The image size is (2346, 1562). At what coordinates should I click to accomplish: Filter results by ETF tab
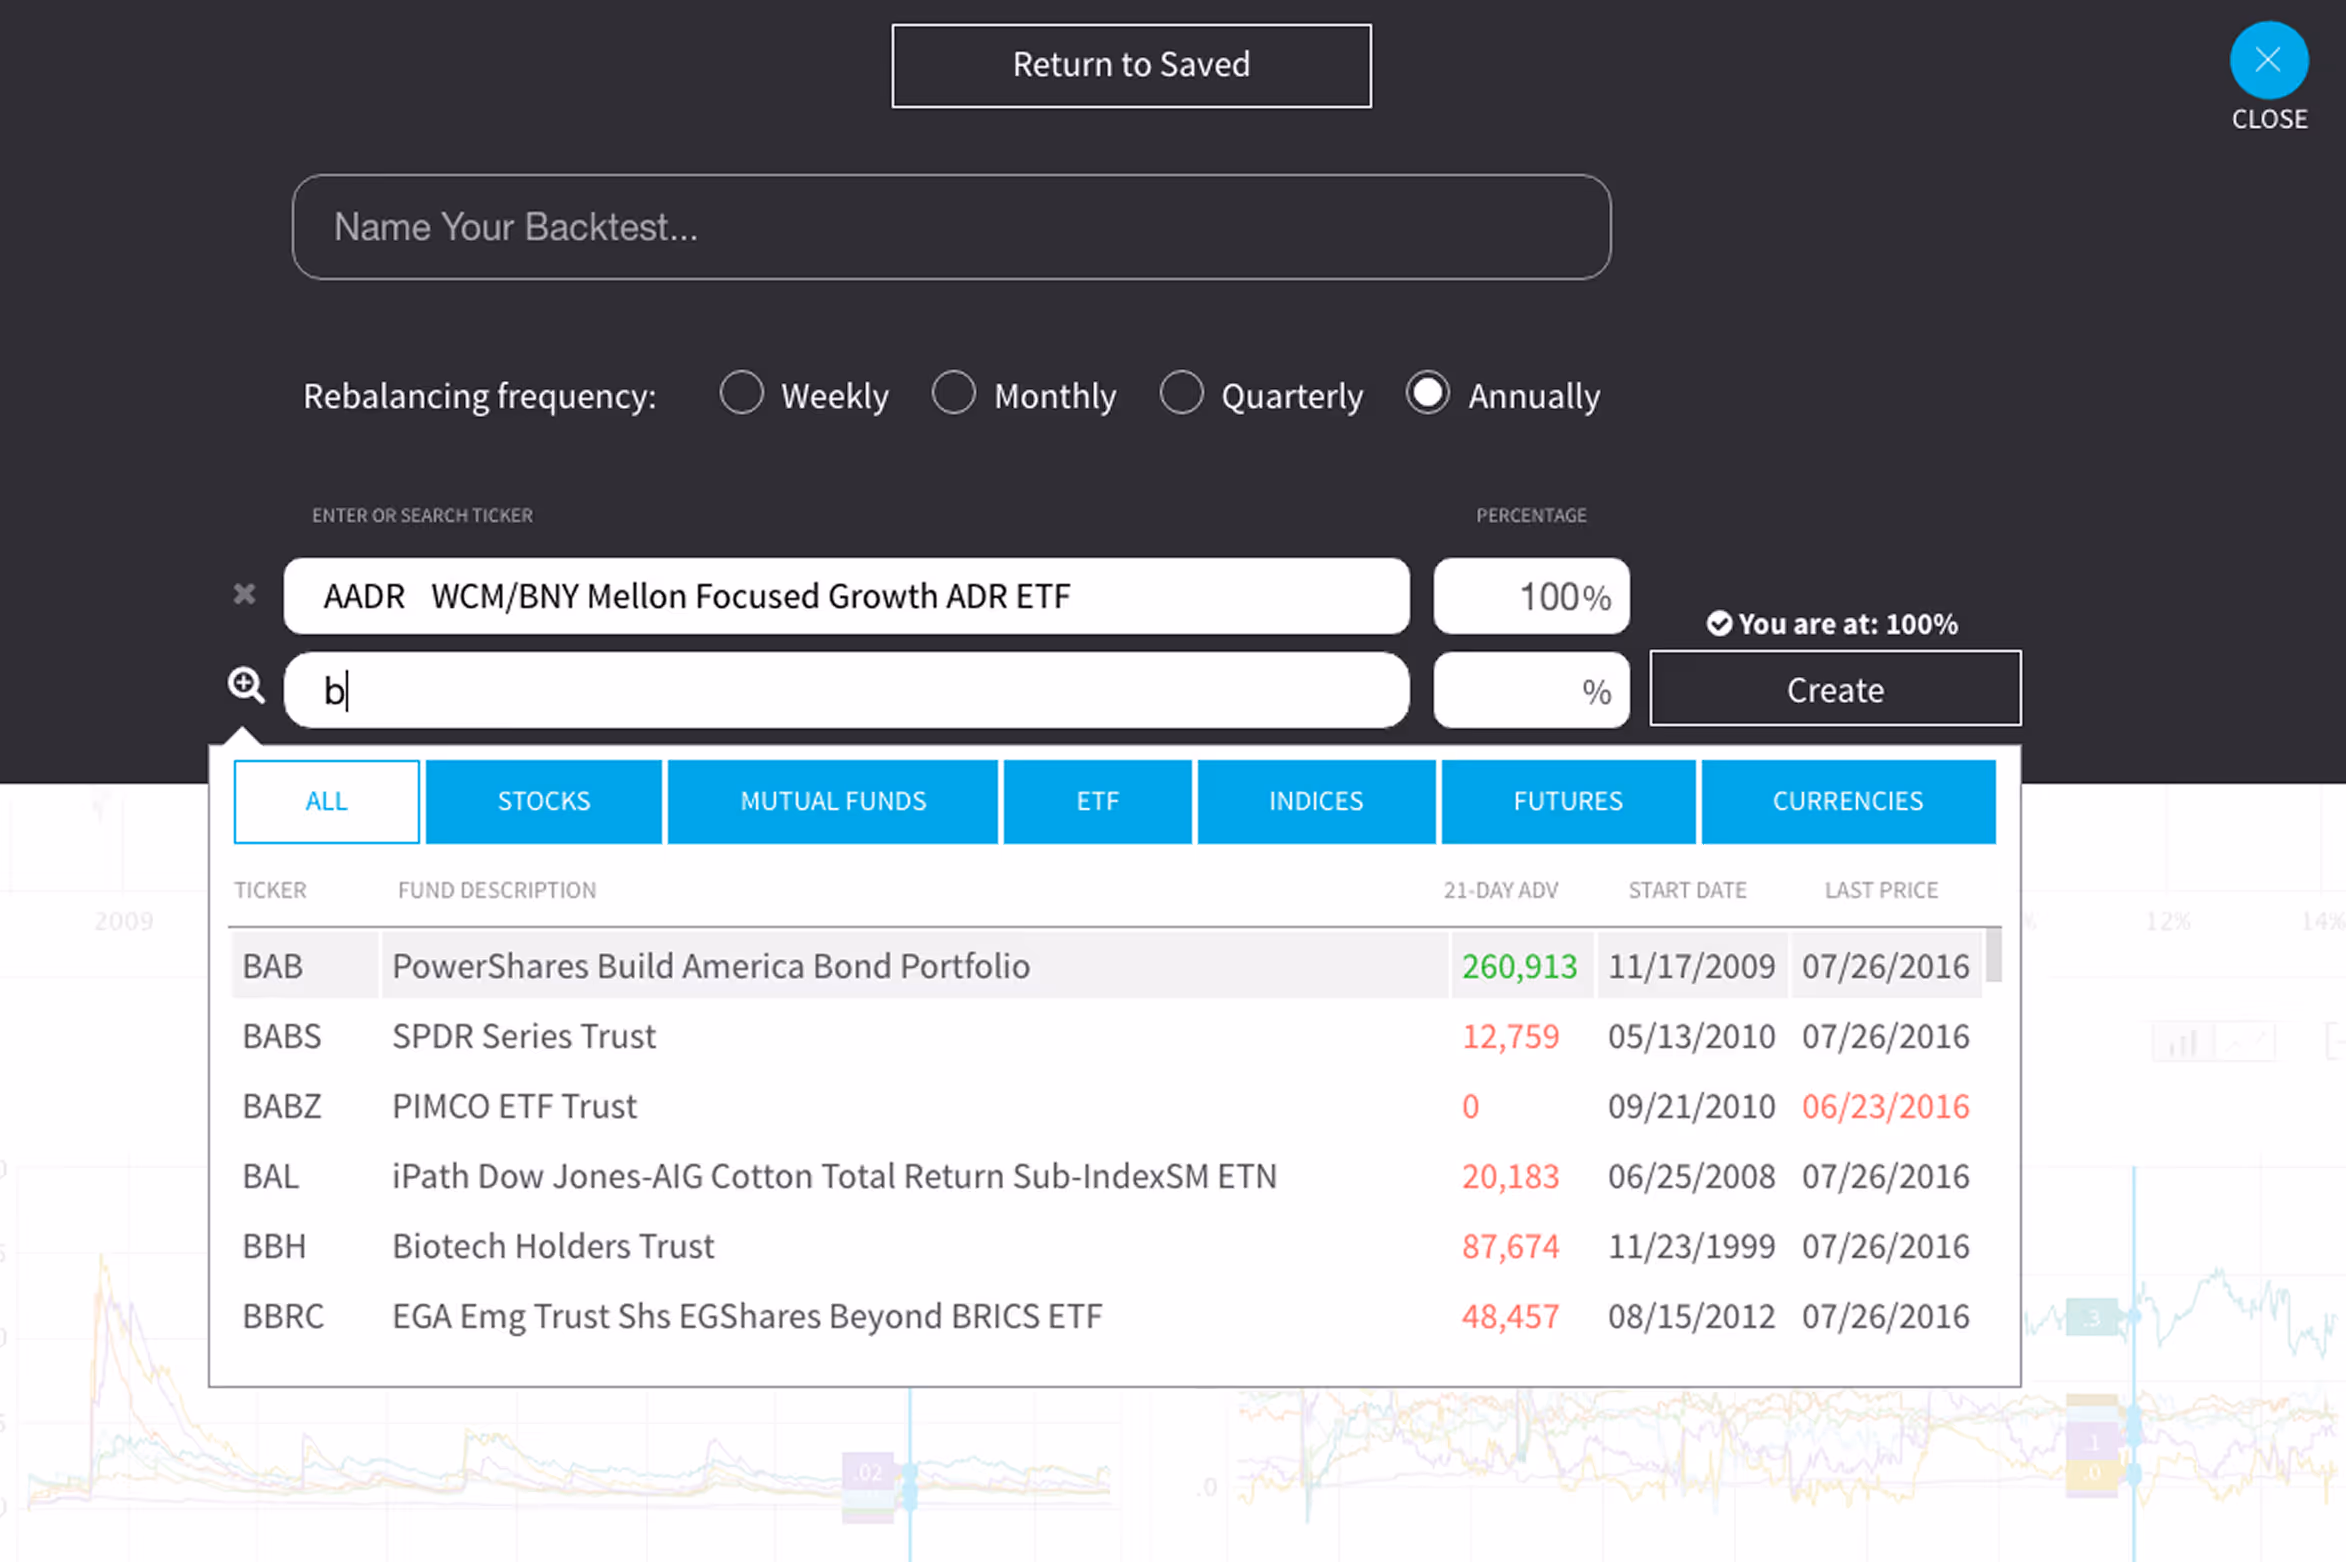click(1097, 801)
